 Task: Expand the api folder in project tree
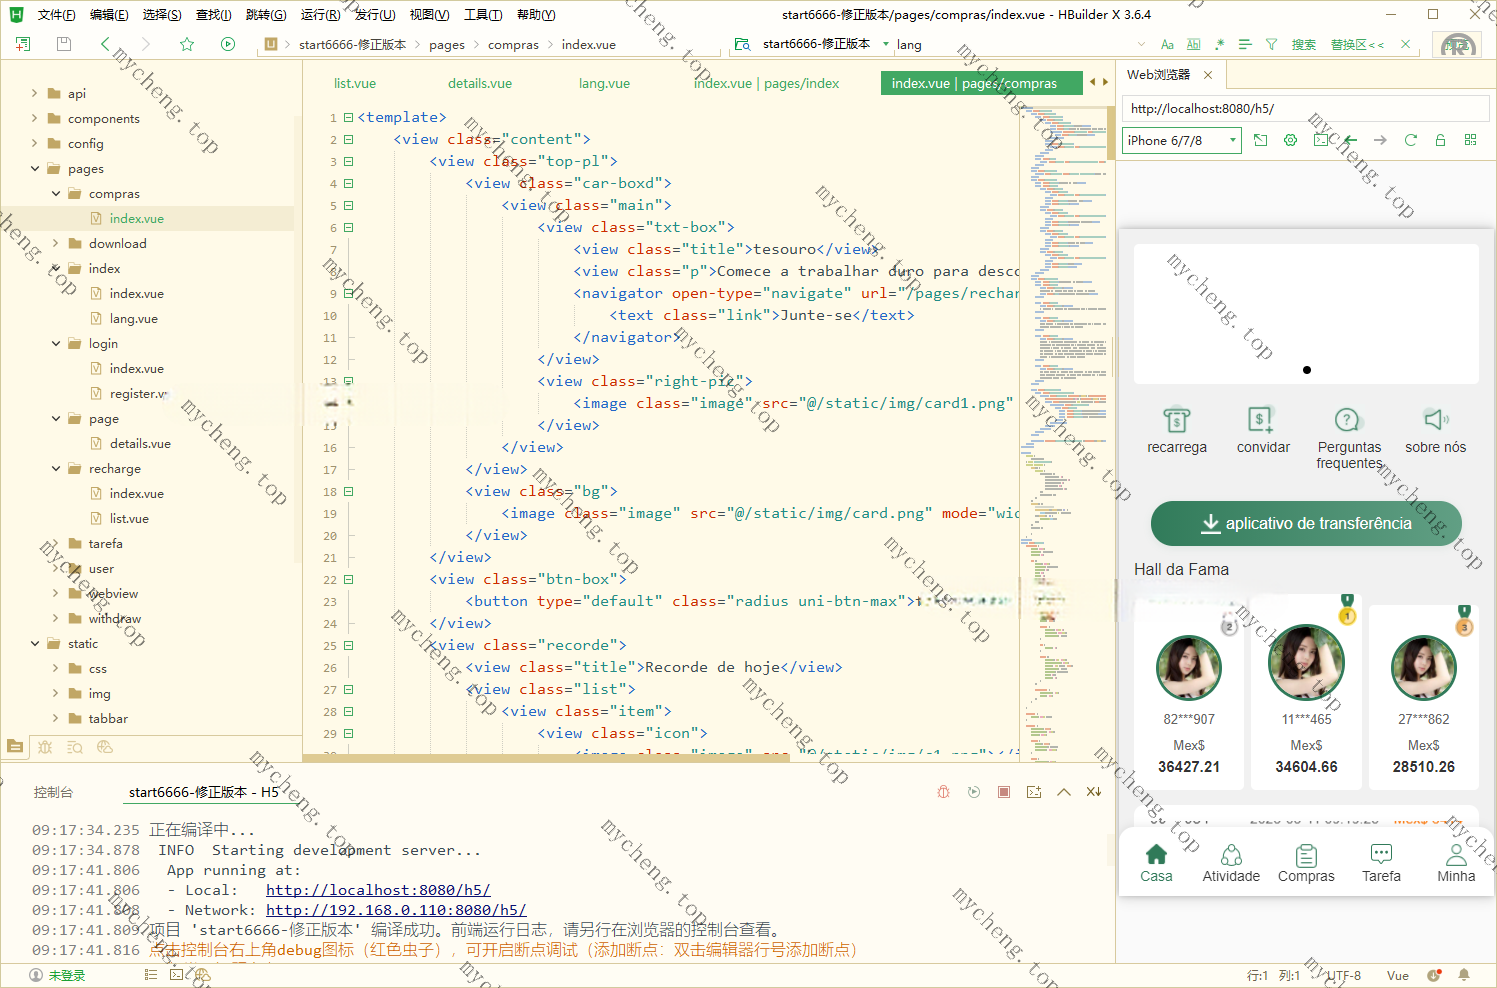(x=34, y=93)
